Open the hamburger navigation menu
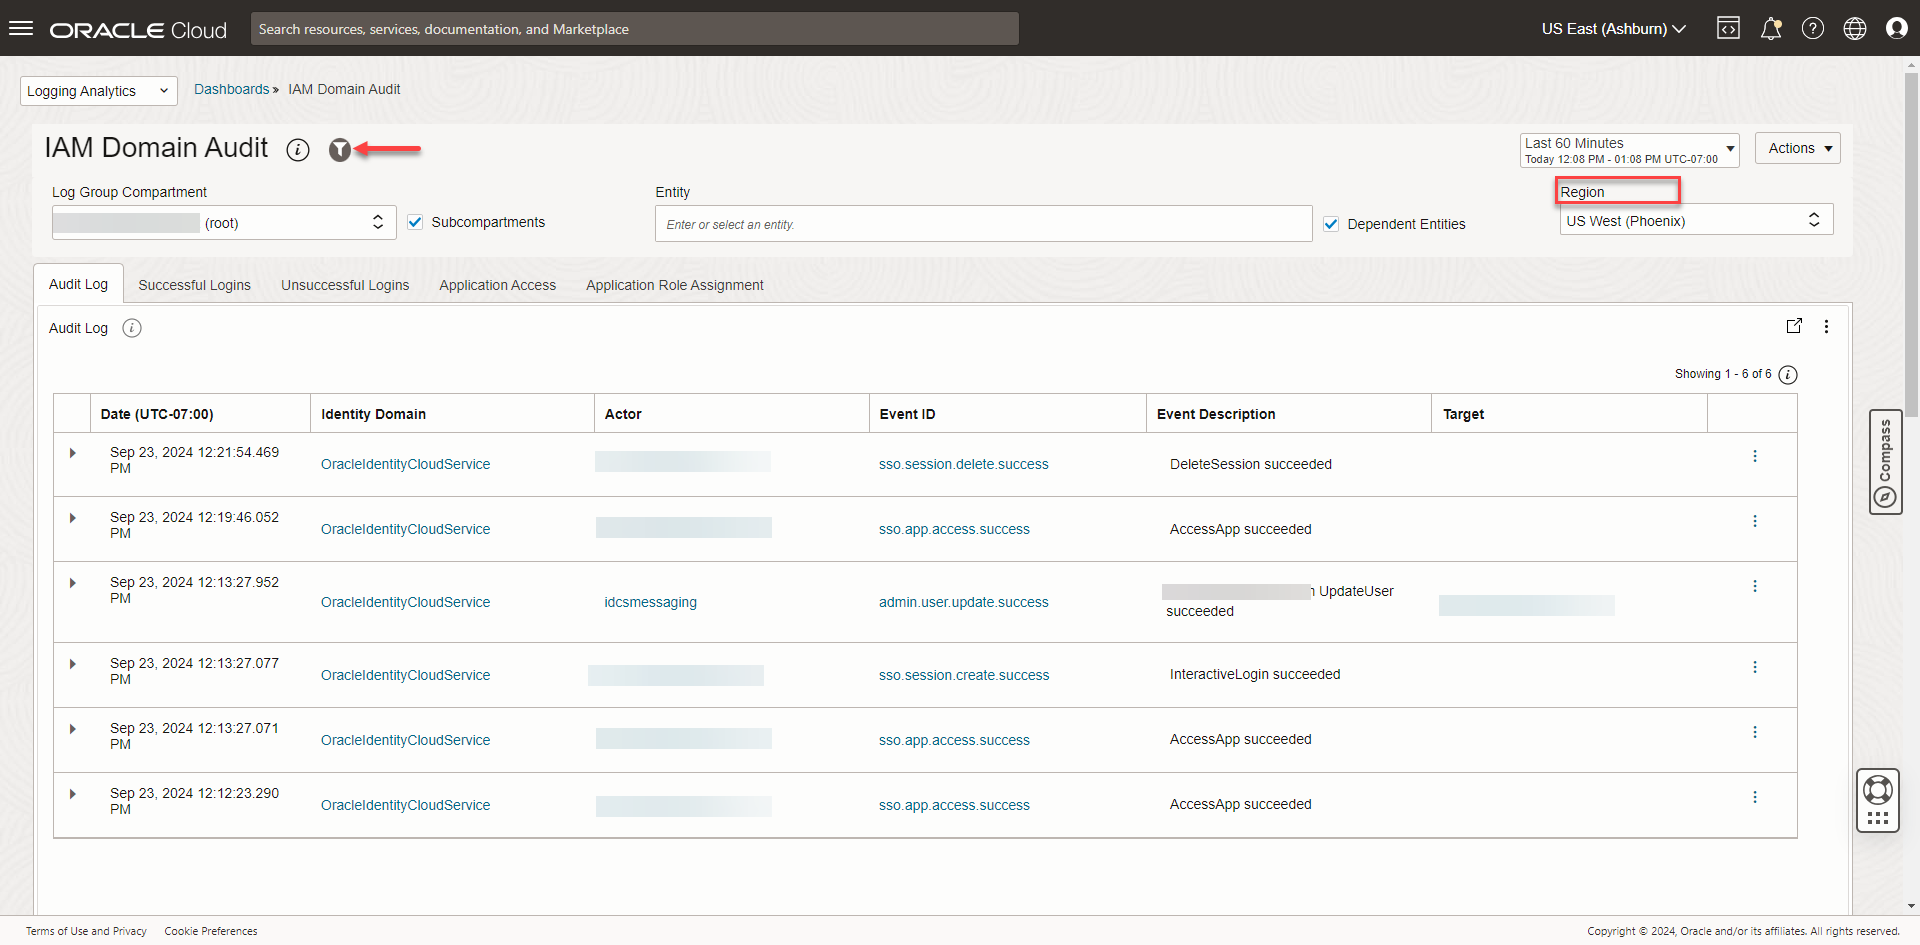 pyautogui.click(x=21, y=28)
